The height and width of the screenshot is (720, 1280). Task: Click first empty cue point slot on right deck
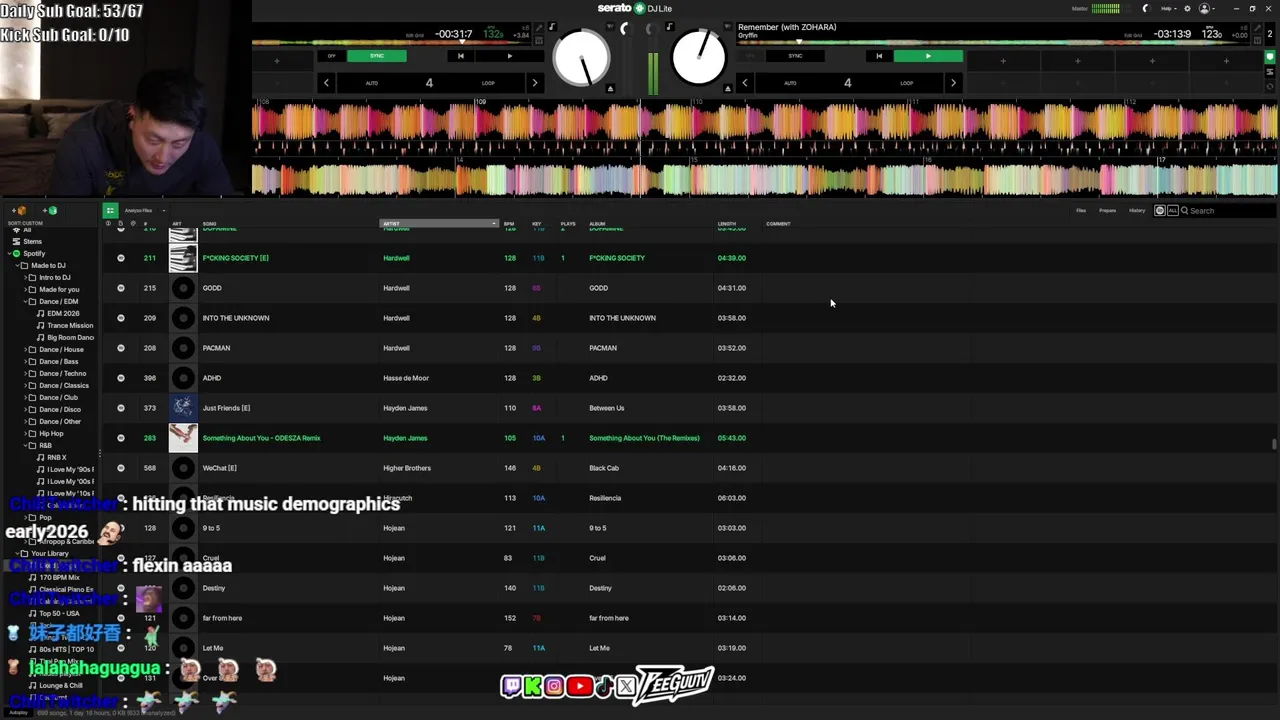pos(1003,61)
